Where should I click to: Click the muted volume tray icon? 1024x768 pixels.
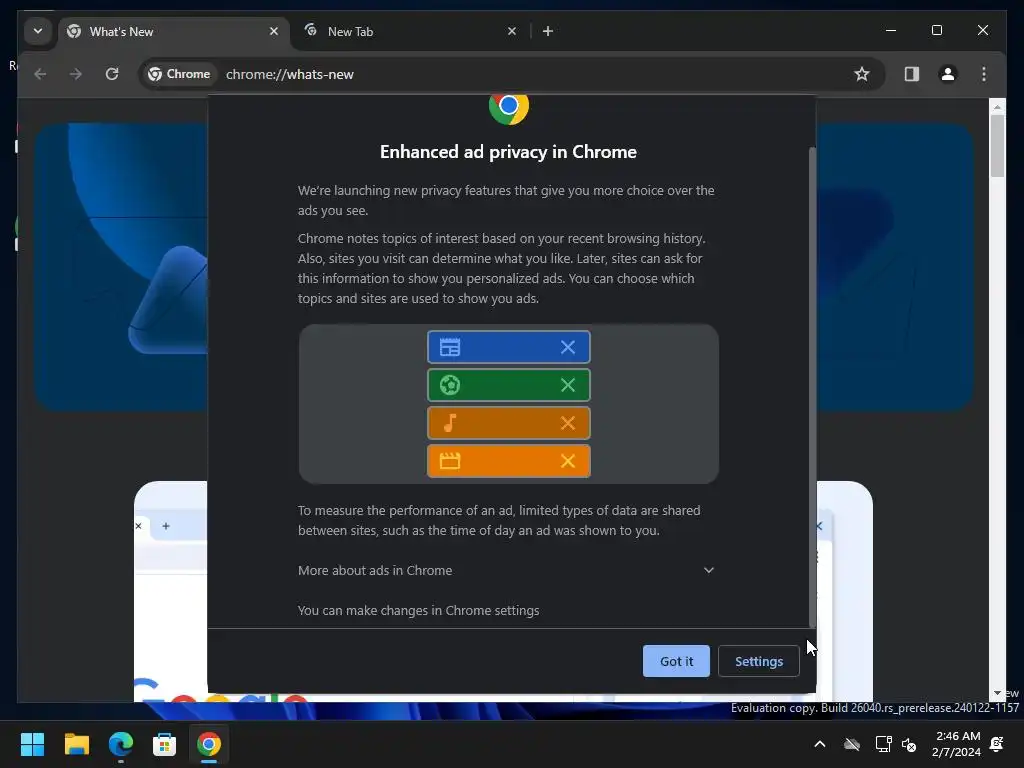909,744
